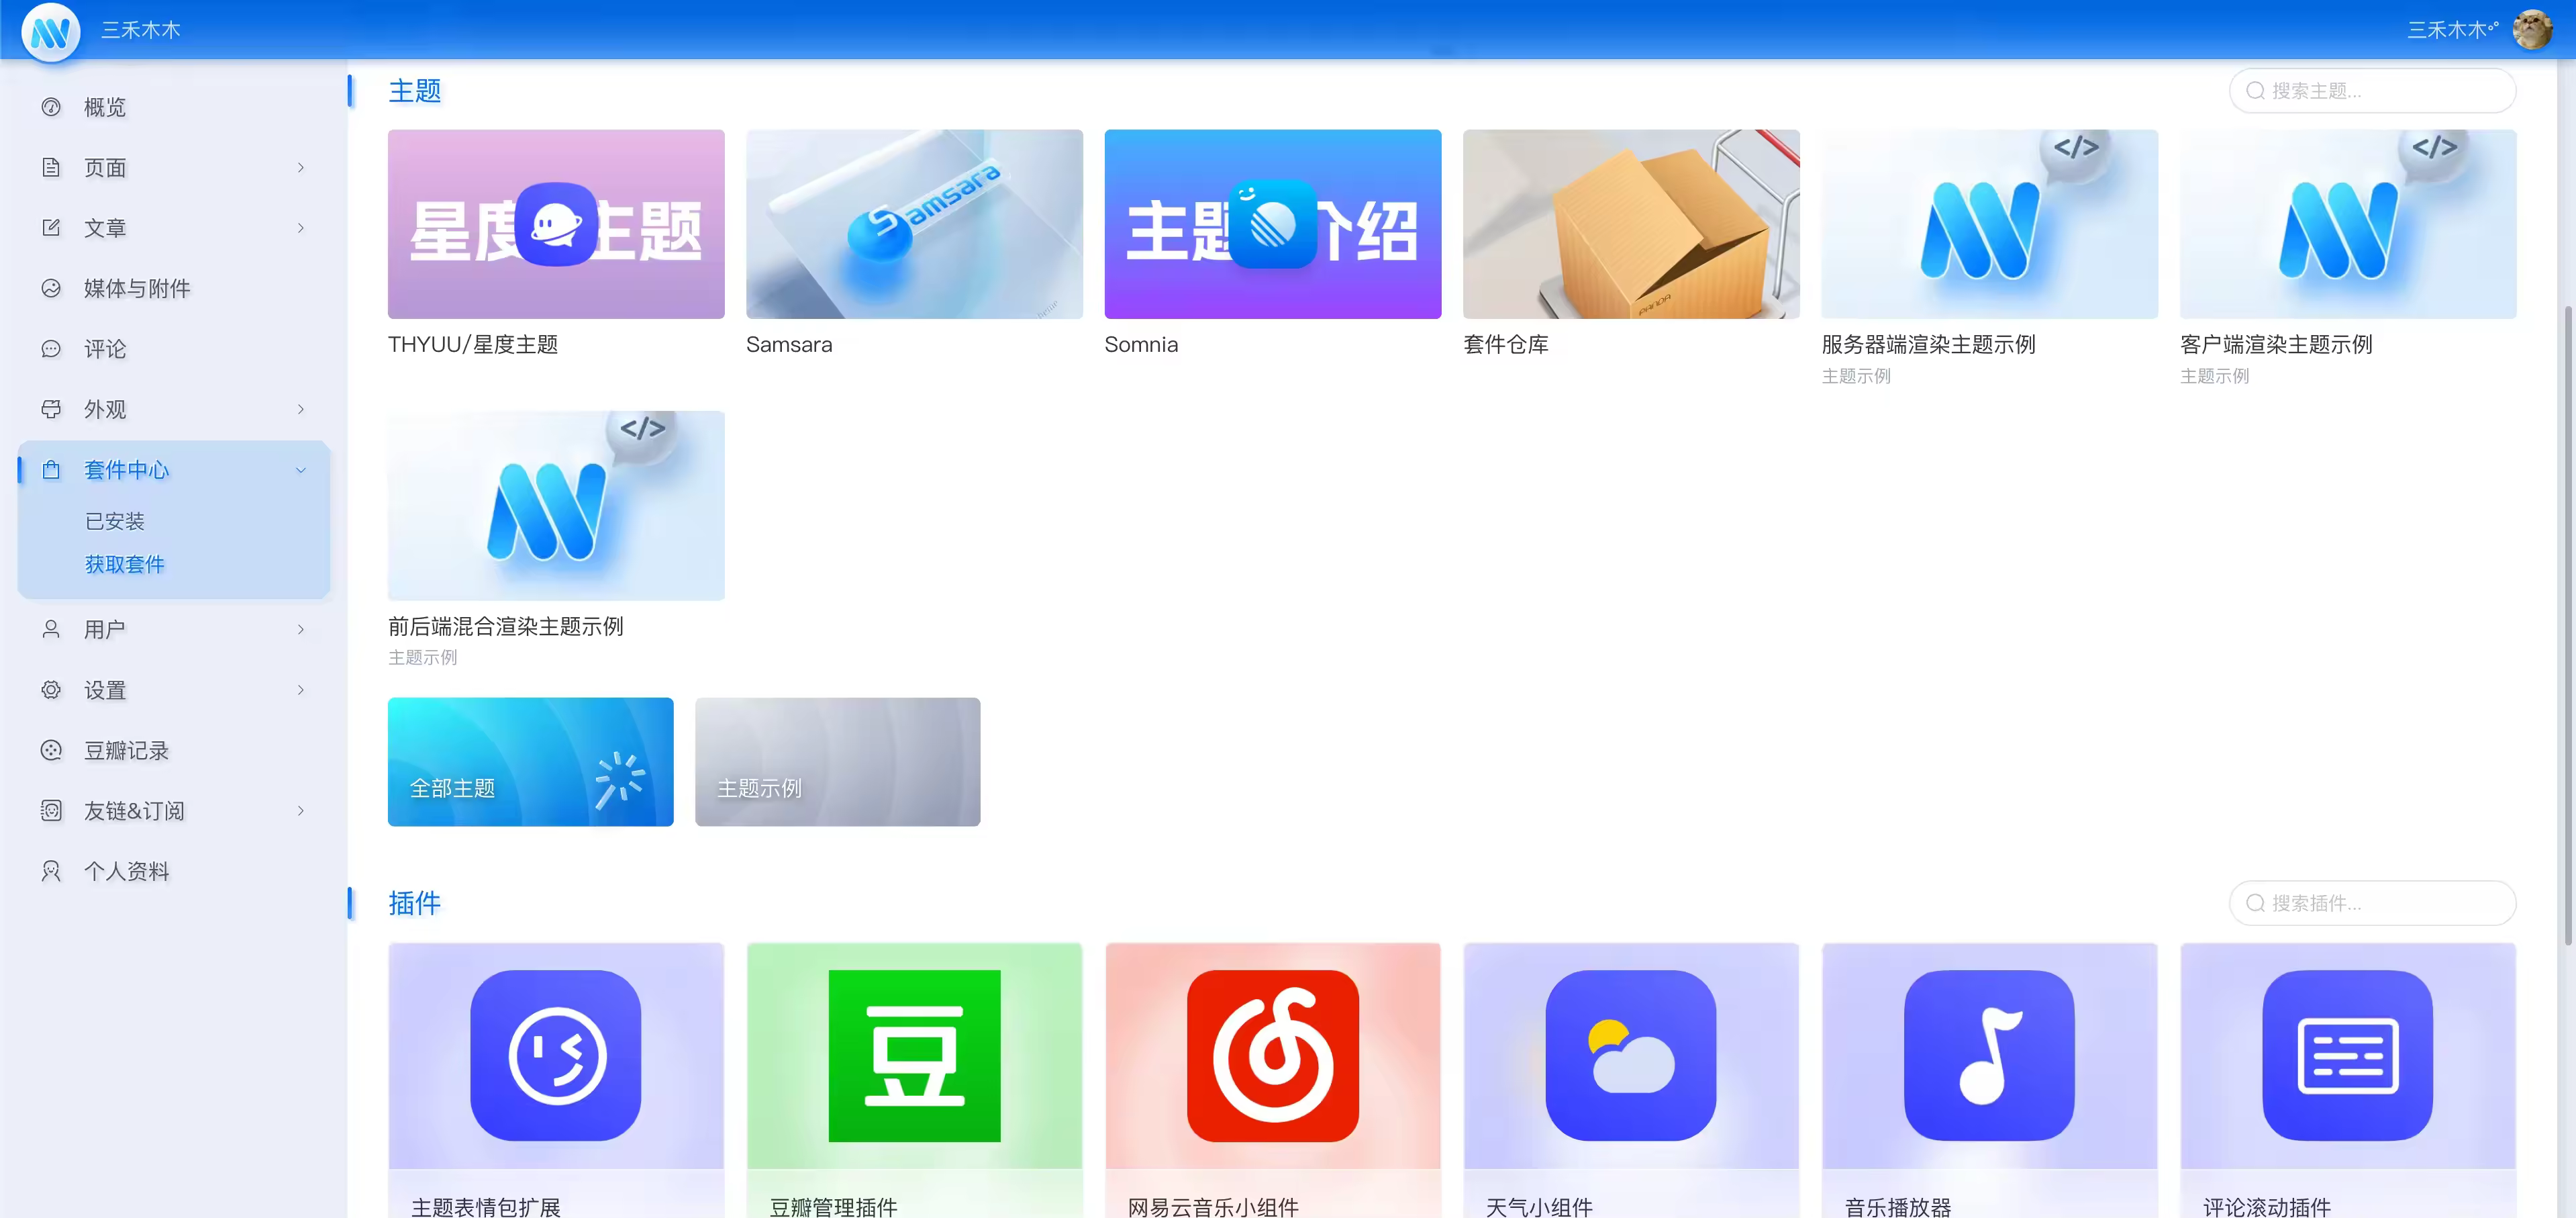Viewport: 2576px width, 1218px height.
Task: Open the 概览 menu item
Action: (x=174, y=107)
